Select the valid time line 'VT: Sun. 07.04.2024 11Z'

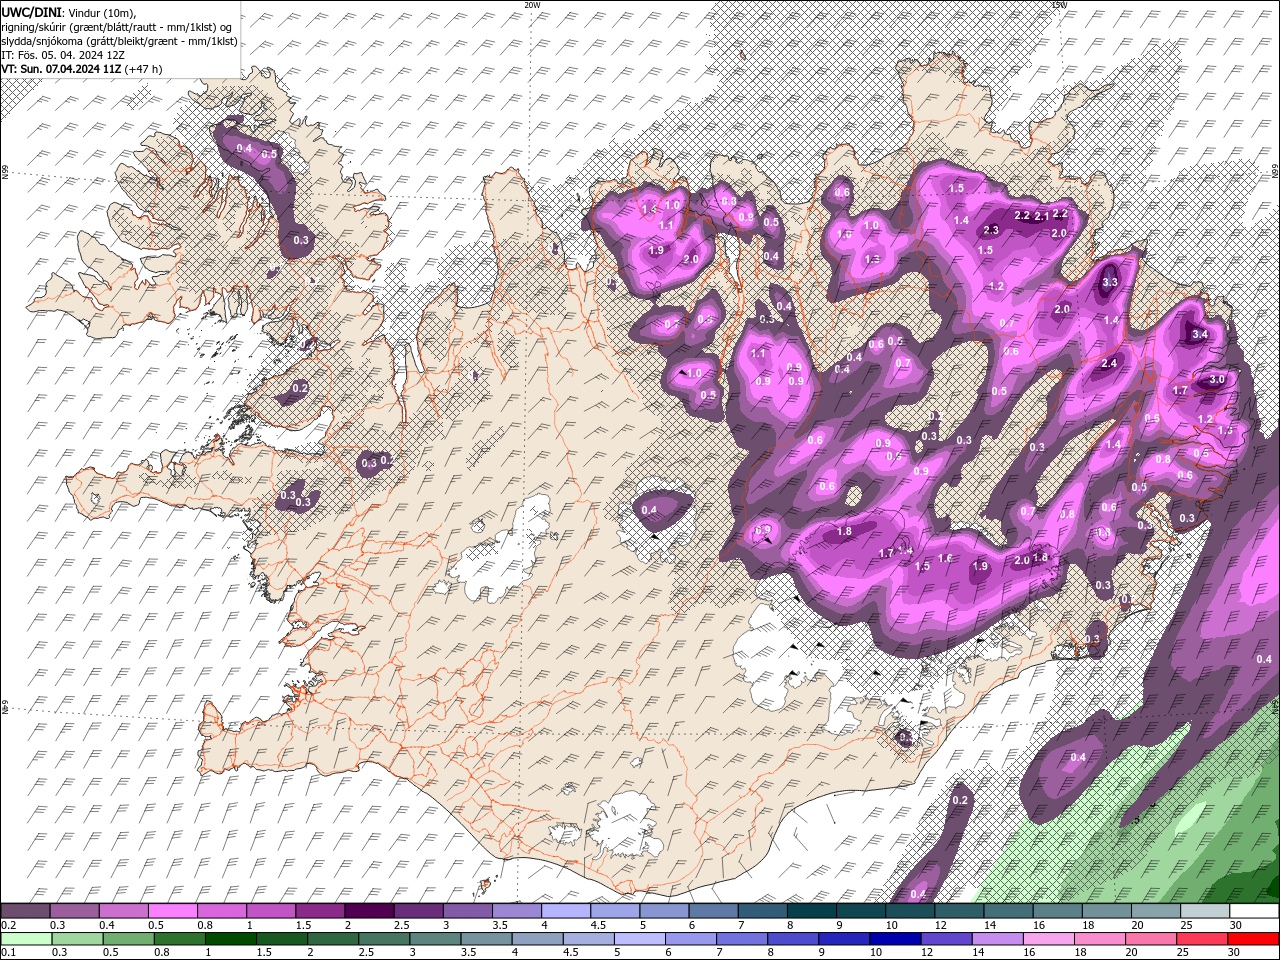62,69
